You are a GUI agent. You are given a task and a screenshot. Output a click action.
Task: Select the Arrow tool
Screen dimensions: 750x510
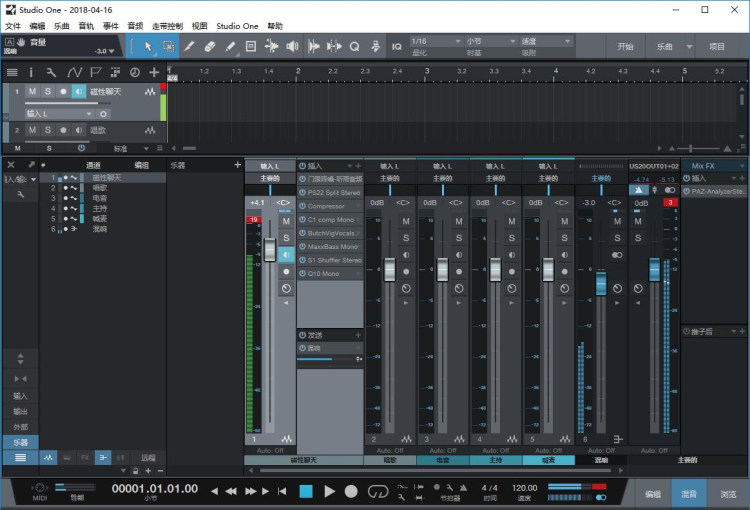[148, 46]
